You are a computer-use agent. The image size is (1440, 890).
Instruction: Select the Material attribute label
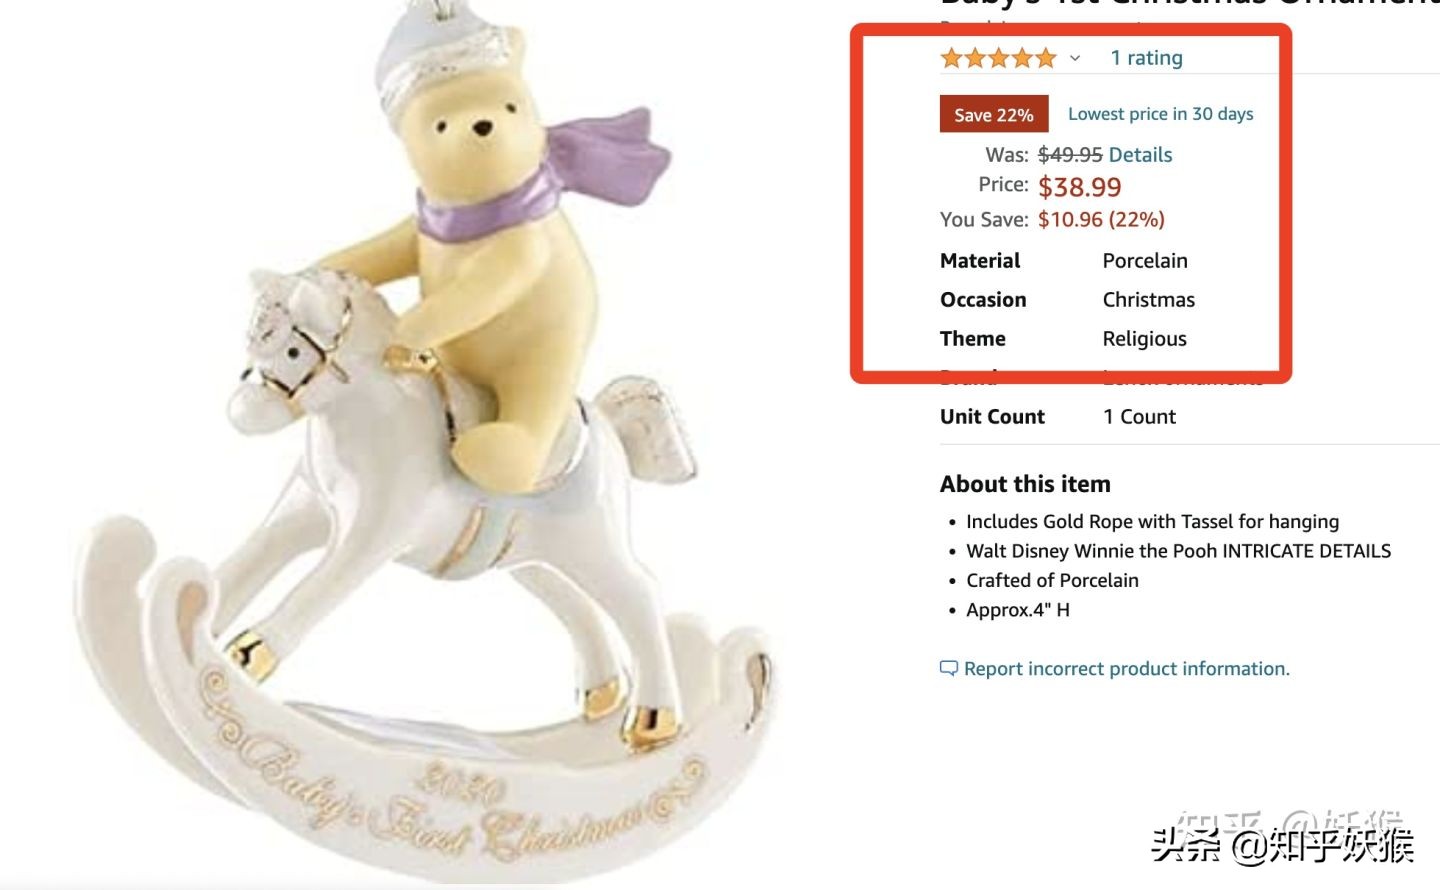(x=980, y=261)
